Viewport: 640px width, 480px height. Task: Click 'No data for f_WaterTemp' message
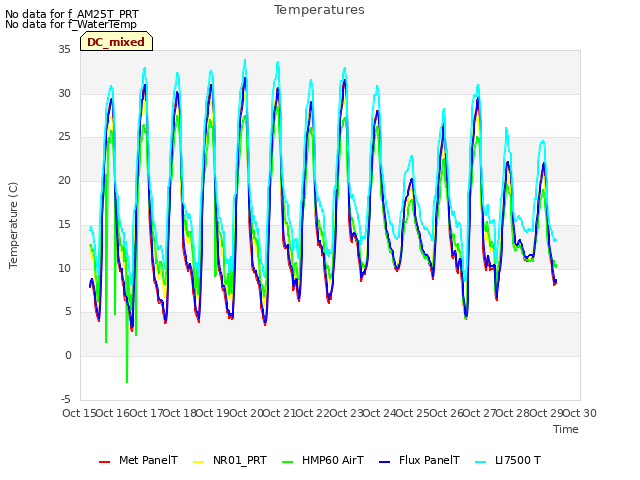pos(71,24)
